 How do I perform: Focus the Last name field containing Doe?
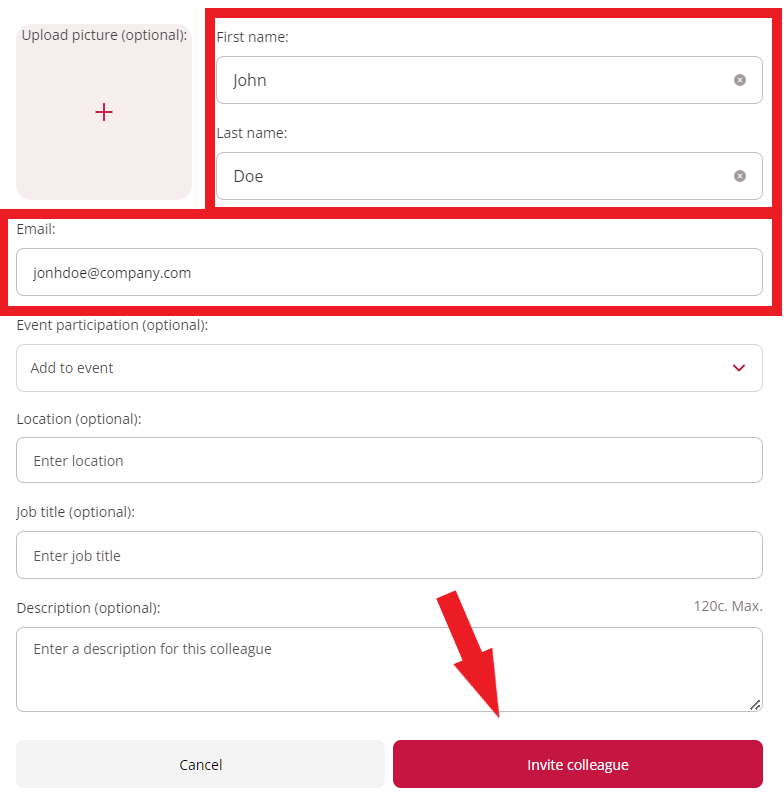coord(470,176)
